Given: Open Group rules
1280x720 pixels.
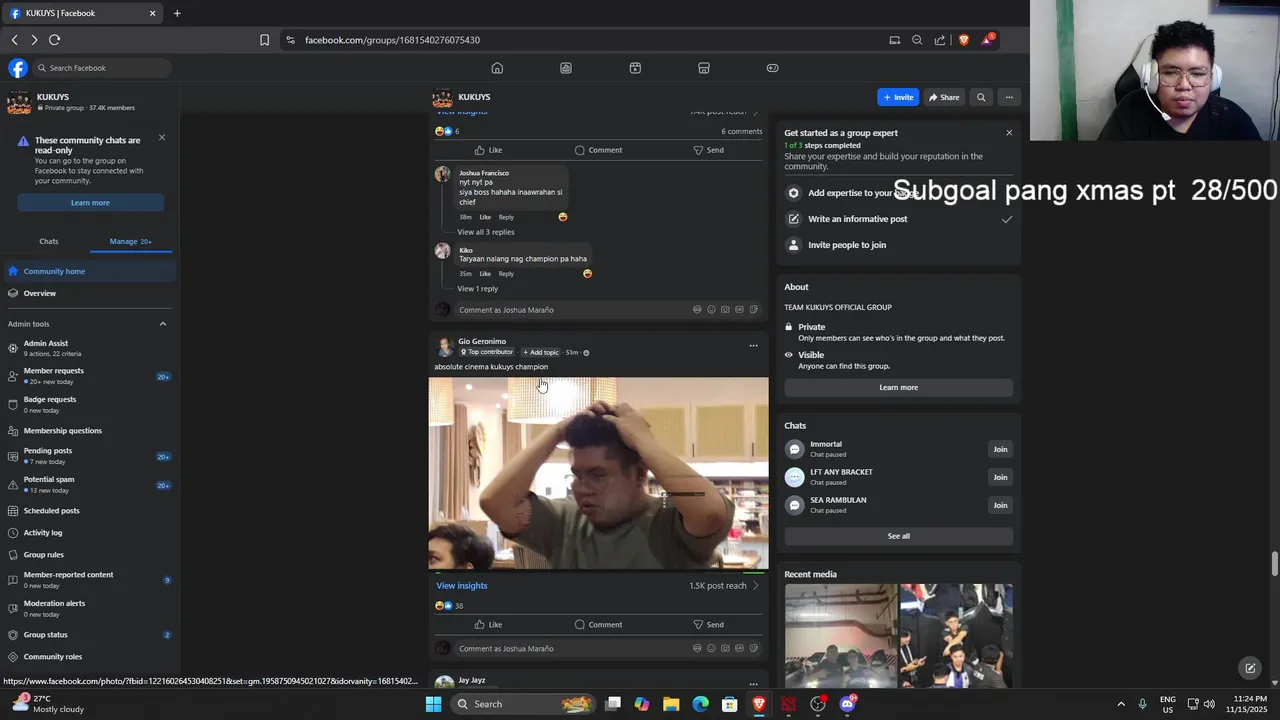Looking at the screenshot, I should pyautogui.click(x=89, y=555).
